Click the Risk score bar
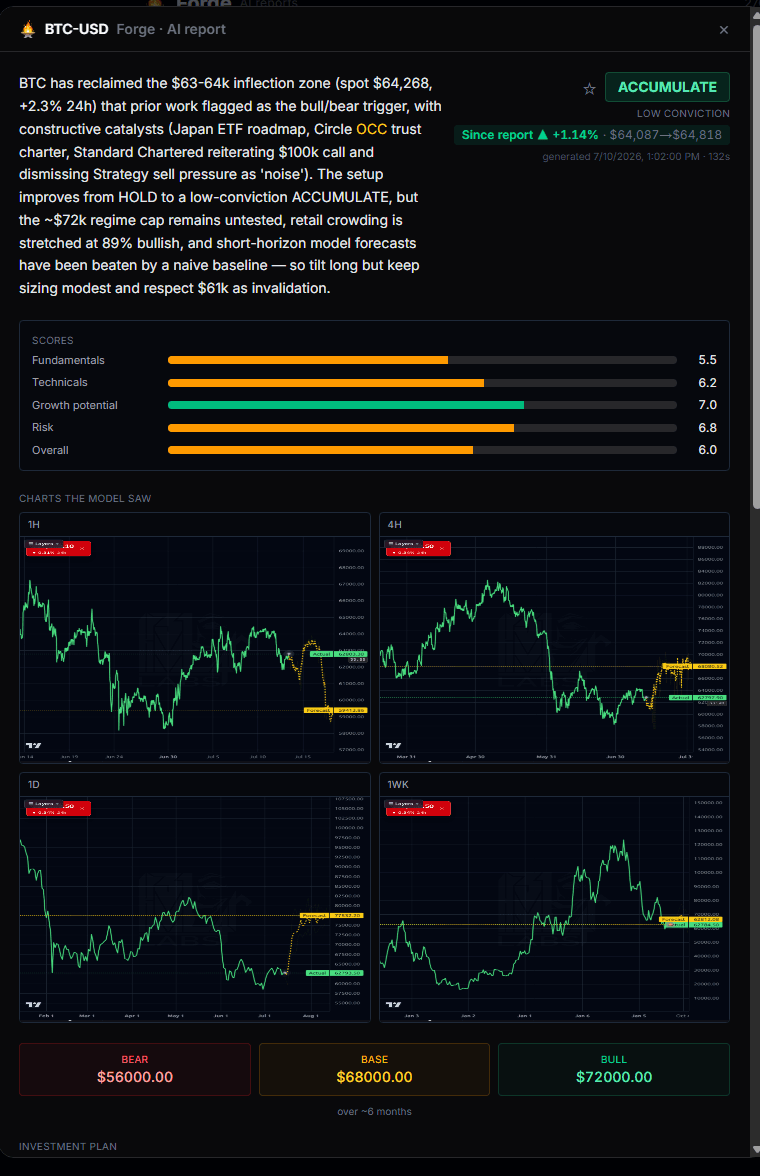 coord(422,428)
